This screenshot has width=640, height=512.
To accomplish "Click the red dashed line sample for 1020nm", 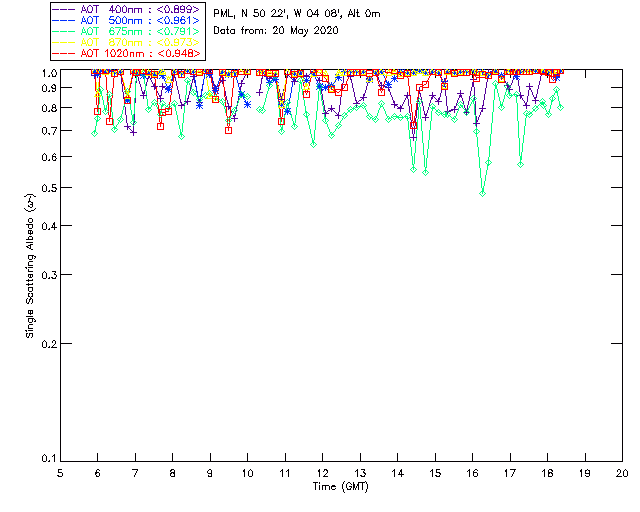I will [x=63, y=53].
